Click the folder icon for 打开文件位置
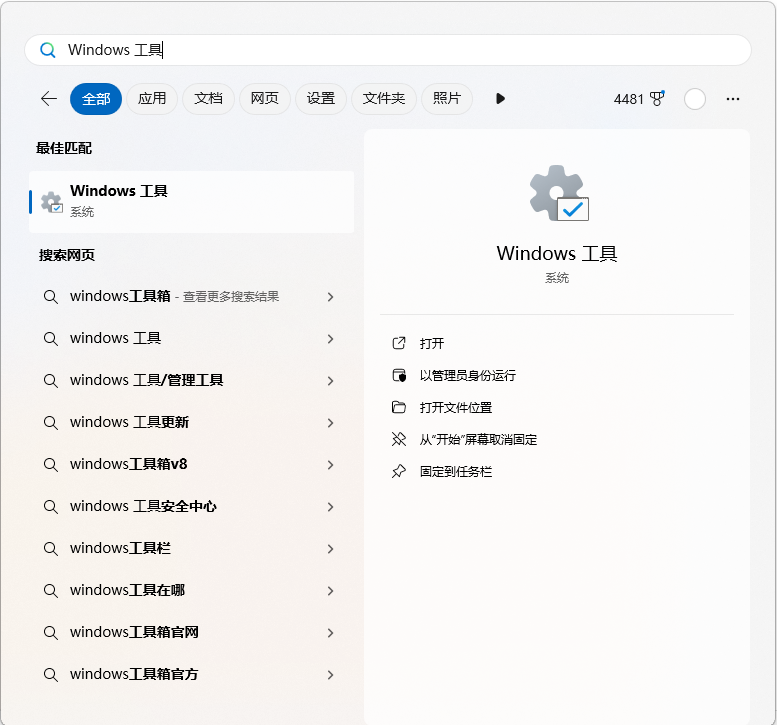The height and width of the screenshot is (725, 777). coord(399,407)
